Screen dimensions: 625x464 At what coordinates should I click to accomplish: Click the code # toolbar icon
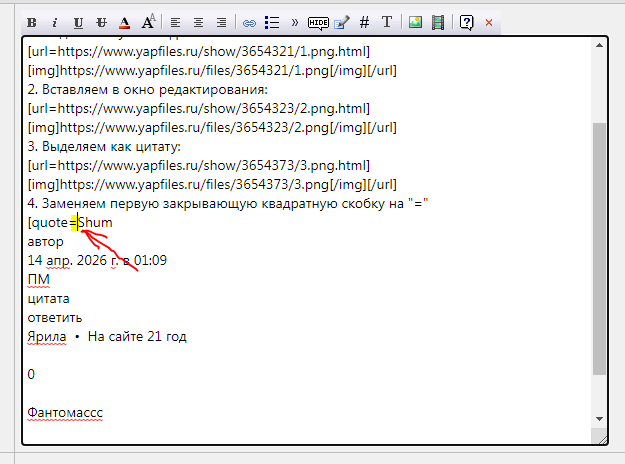[364, 21]
